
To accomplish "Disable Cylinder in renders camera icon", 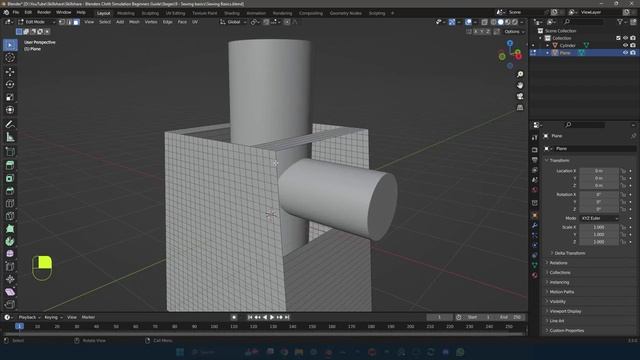I will 633,45.
